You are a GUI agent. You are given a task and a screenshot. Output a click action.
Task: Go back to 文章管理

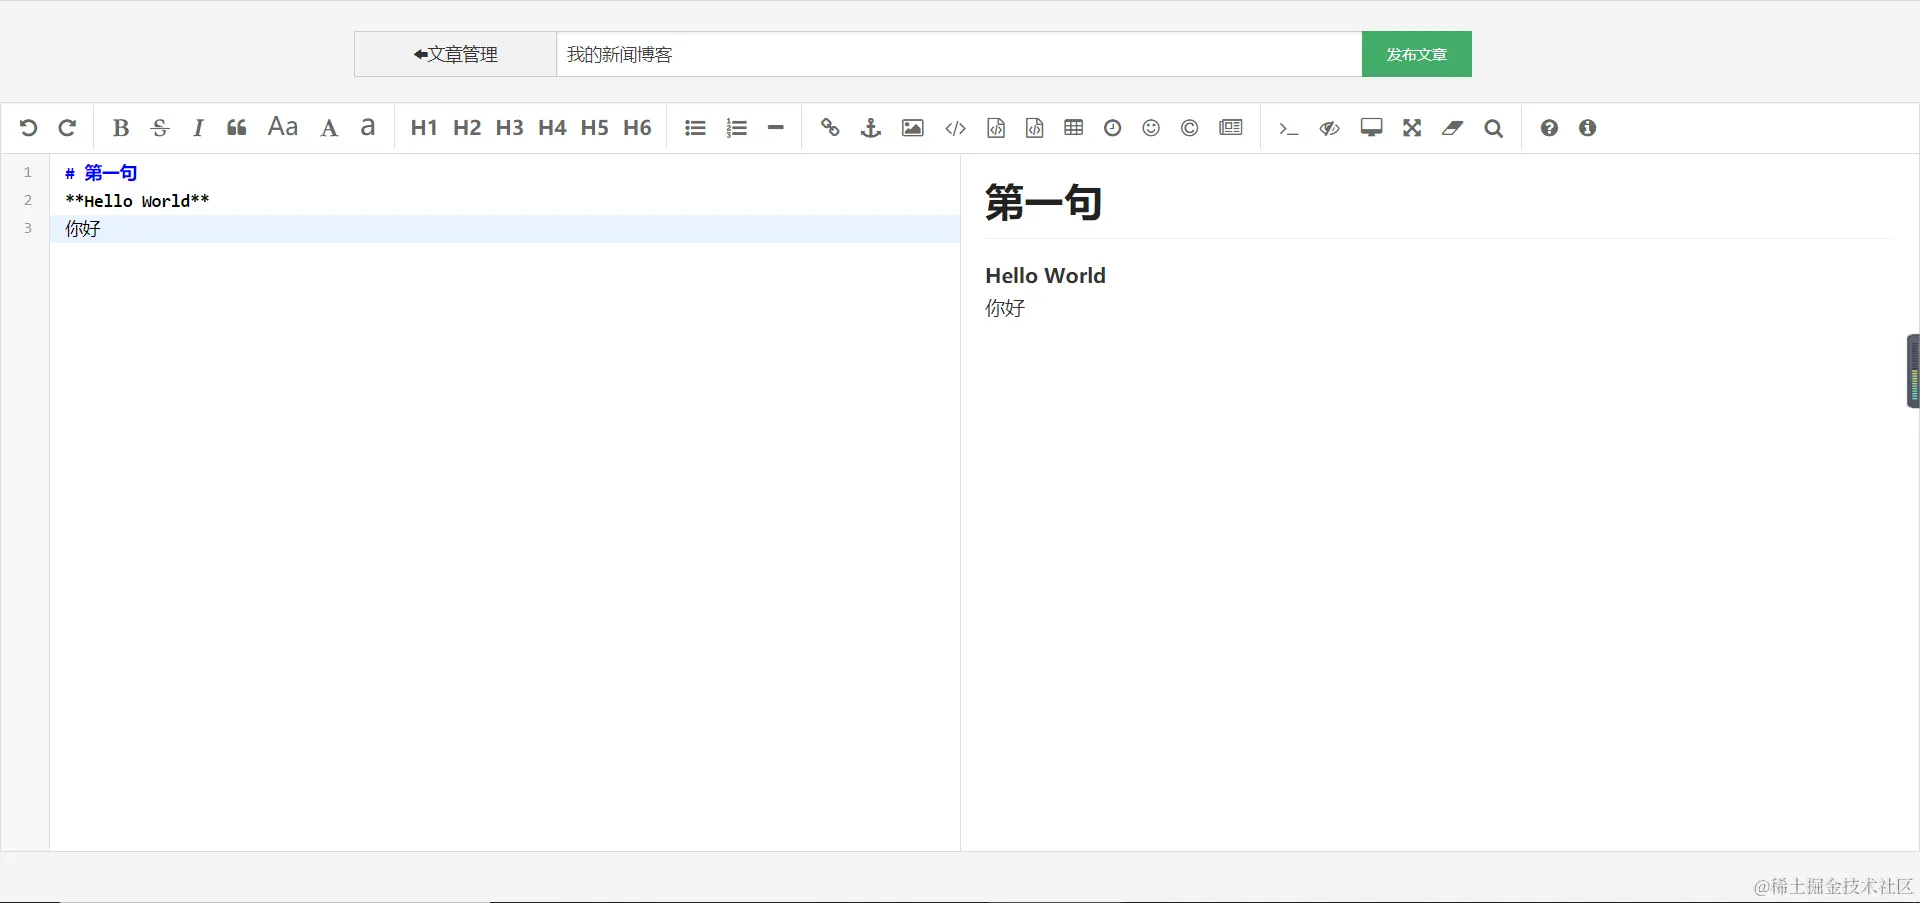(x=456, y=54)
